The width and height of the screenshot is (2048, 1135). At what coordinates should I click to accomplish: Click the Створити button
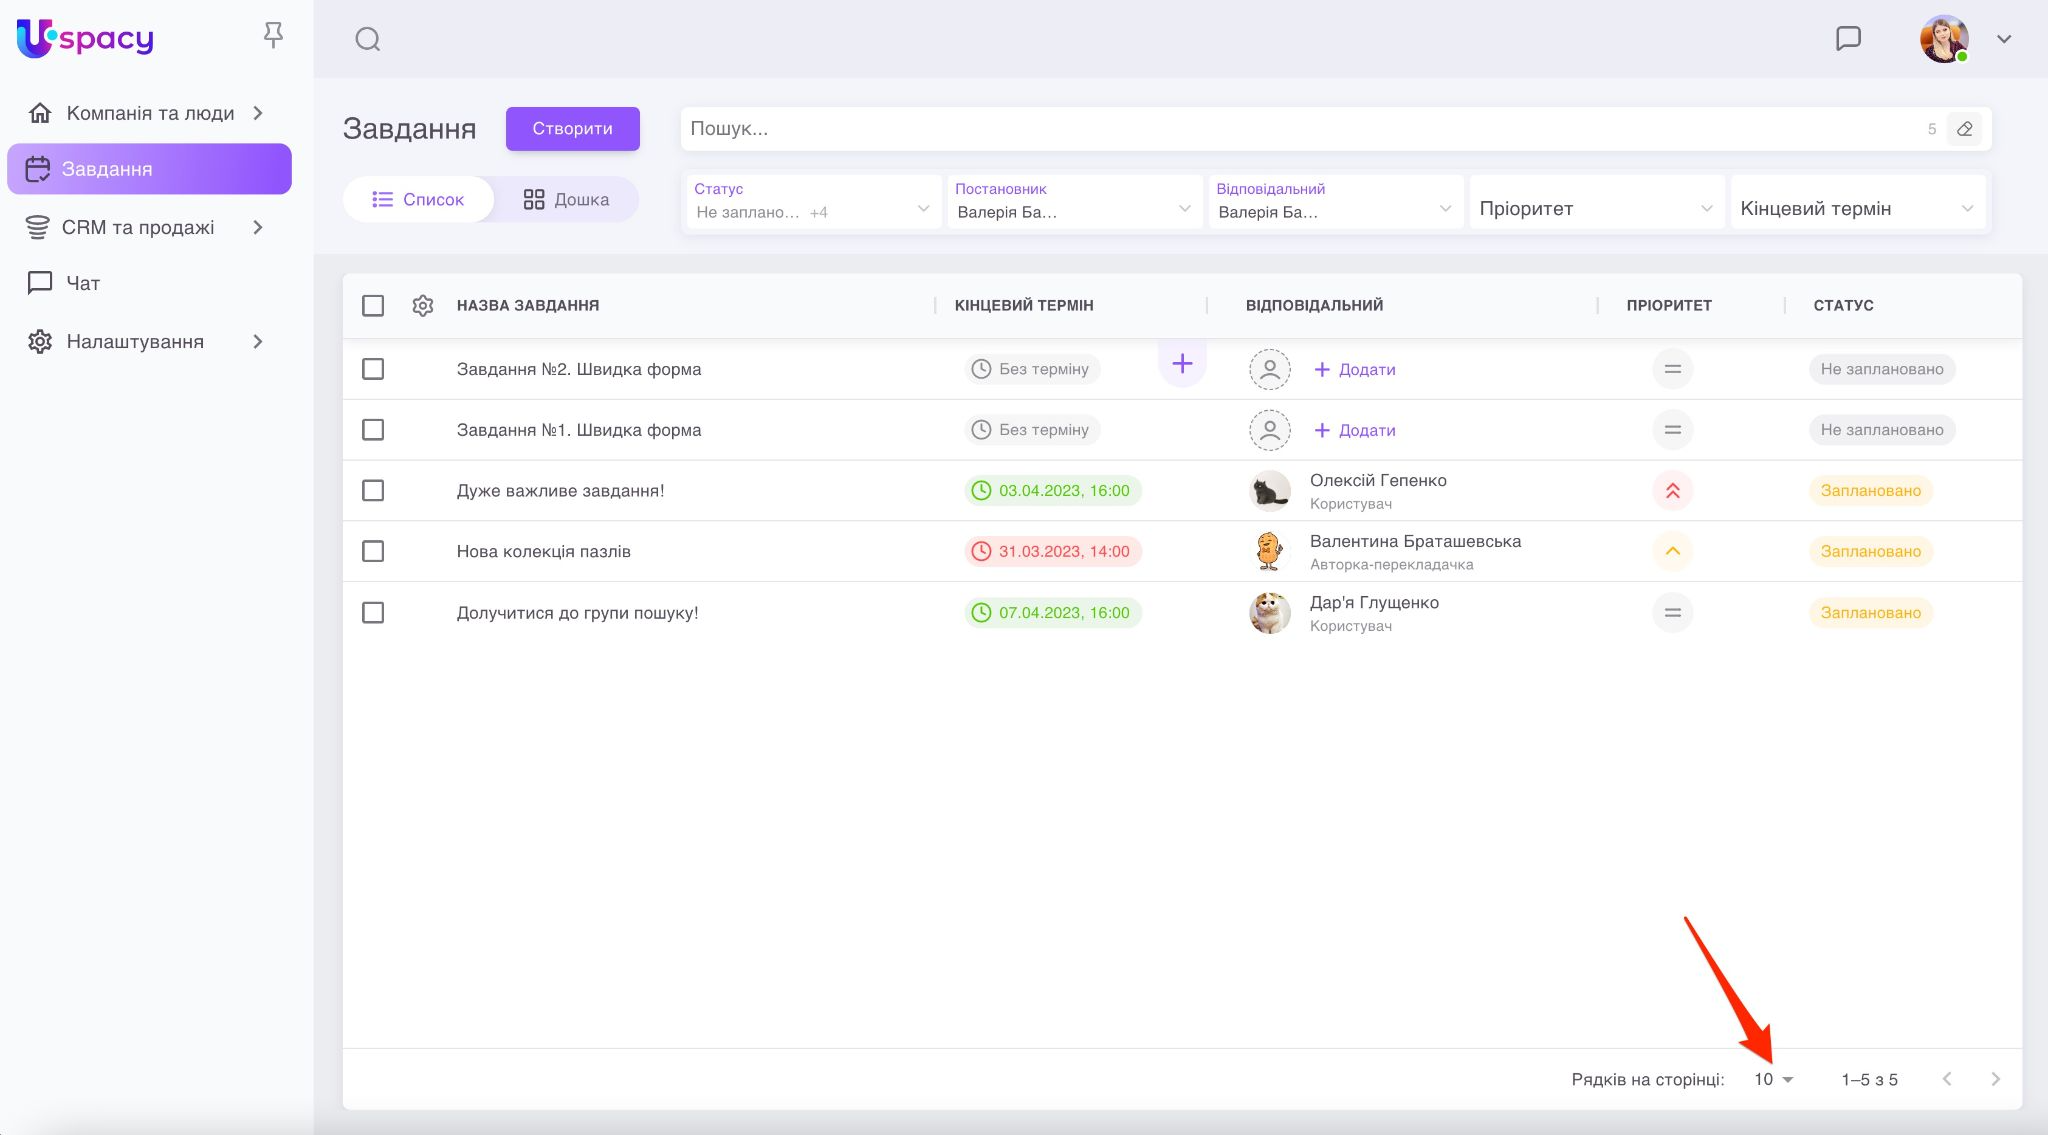click(572, 128)
